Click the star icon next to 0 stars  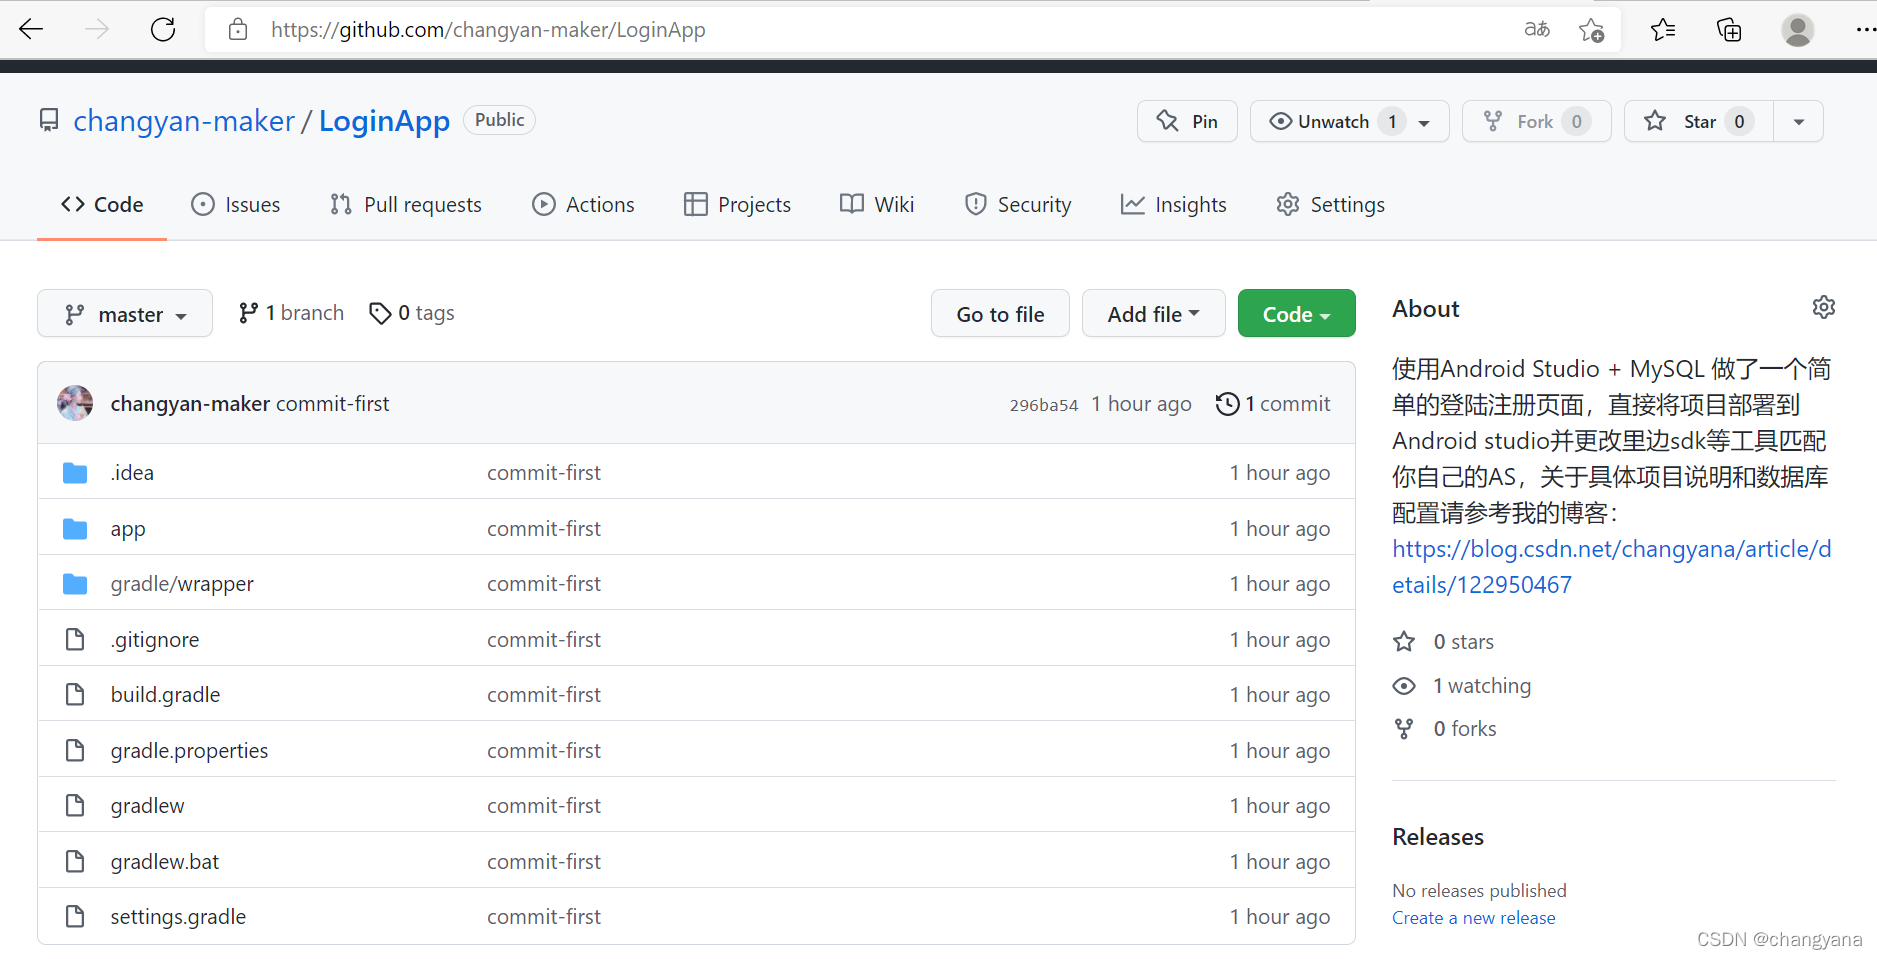point(1404,641)
